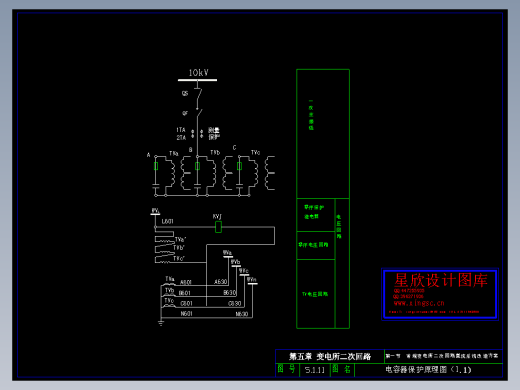The height and width of the screenshot is (390, 520).
Task: Click the green fuse on phase B
Action: pyautogui.click(x=197, y=166)
